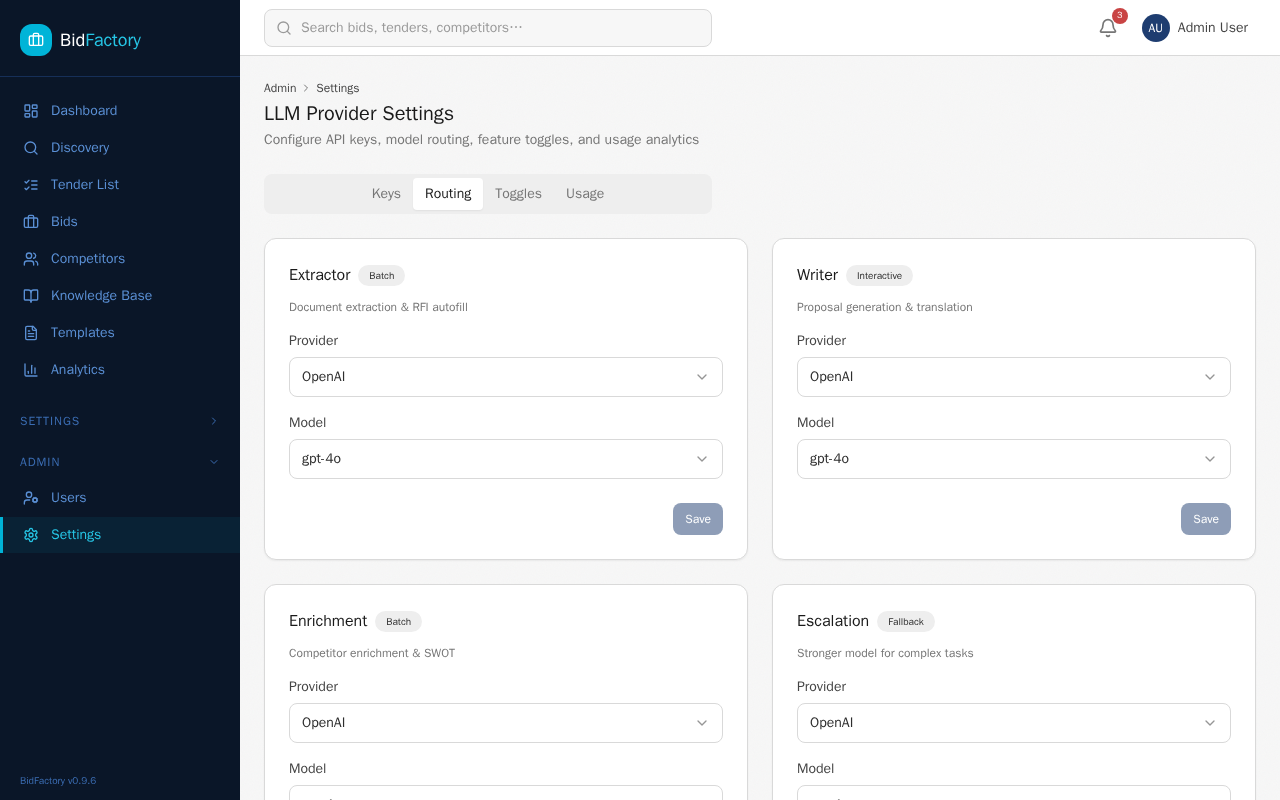Image resolution: width=1280 pixels, height=800 pixels.
Task: Click the Writer Interactive badge
Action: (879, 276)
